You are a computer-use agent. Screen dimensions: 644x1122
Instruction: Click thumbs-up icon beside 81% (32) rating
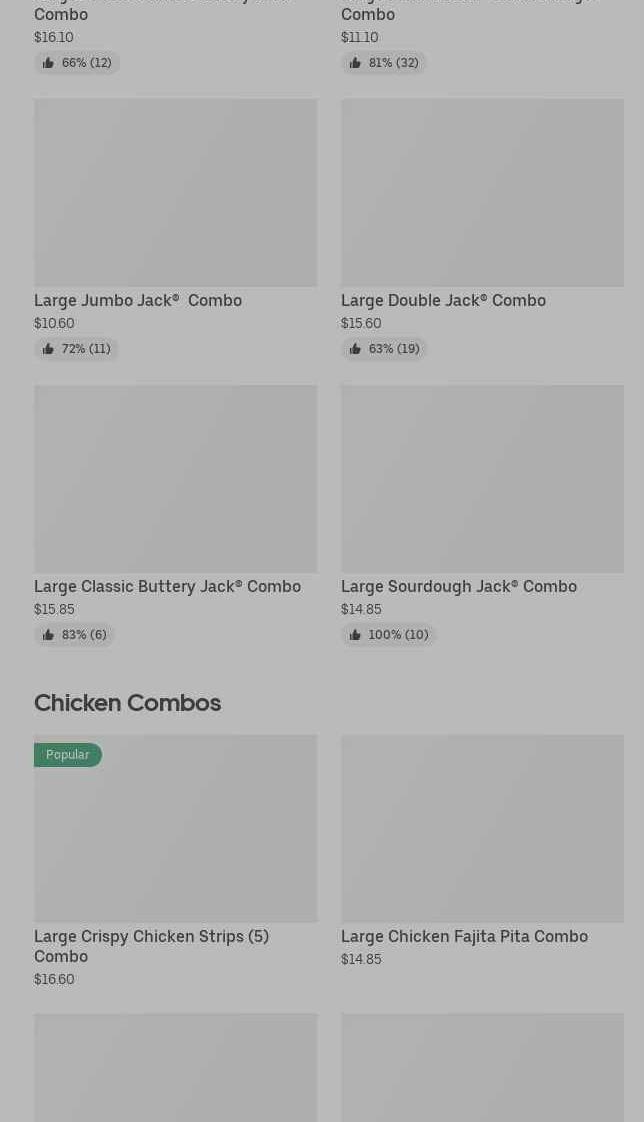pyautogui.click(x=355, y=63)
